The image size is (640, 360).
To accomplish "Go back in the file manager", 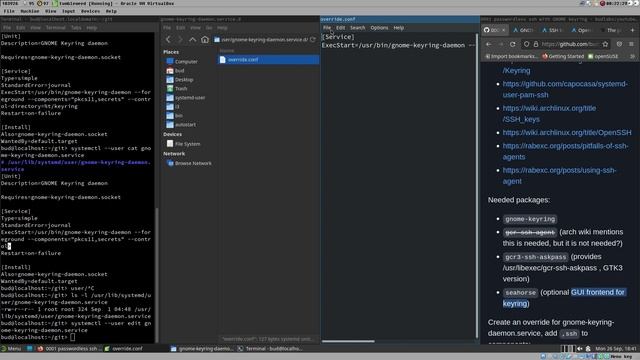I will (x=168, y=40).
